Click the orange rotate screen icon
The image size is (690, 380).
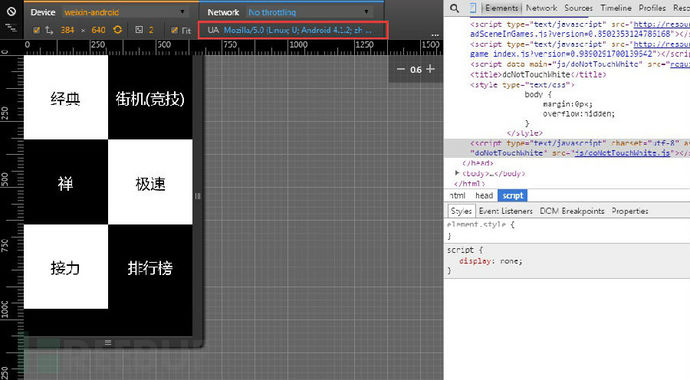[x=117, y=30]
